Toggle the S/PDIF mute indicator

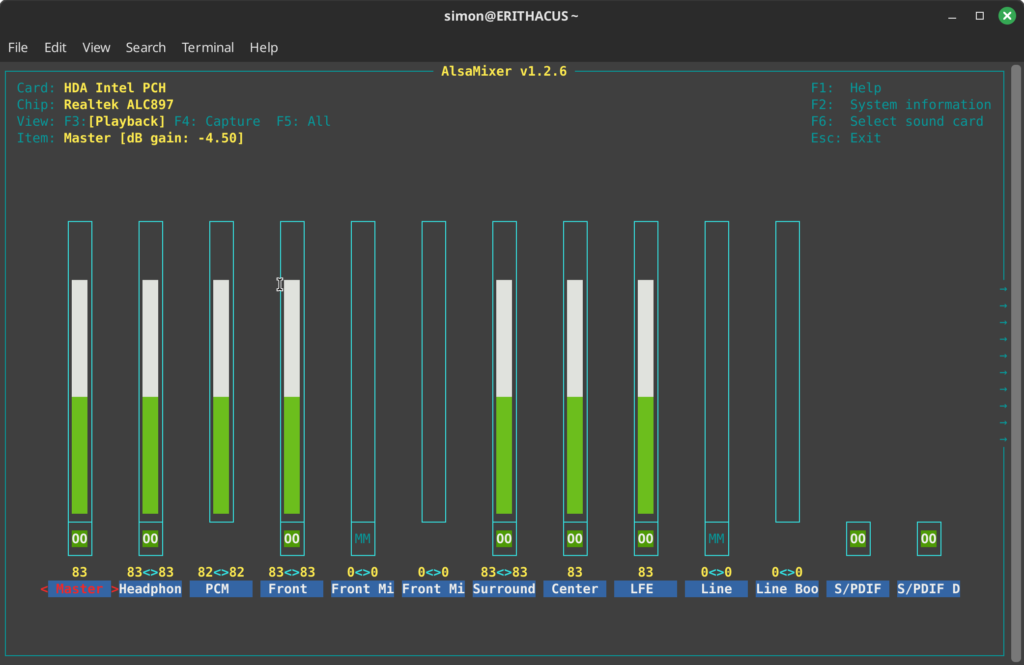(857, 538)
